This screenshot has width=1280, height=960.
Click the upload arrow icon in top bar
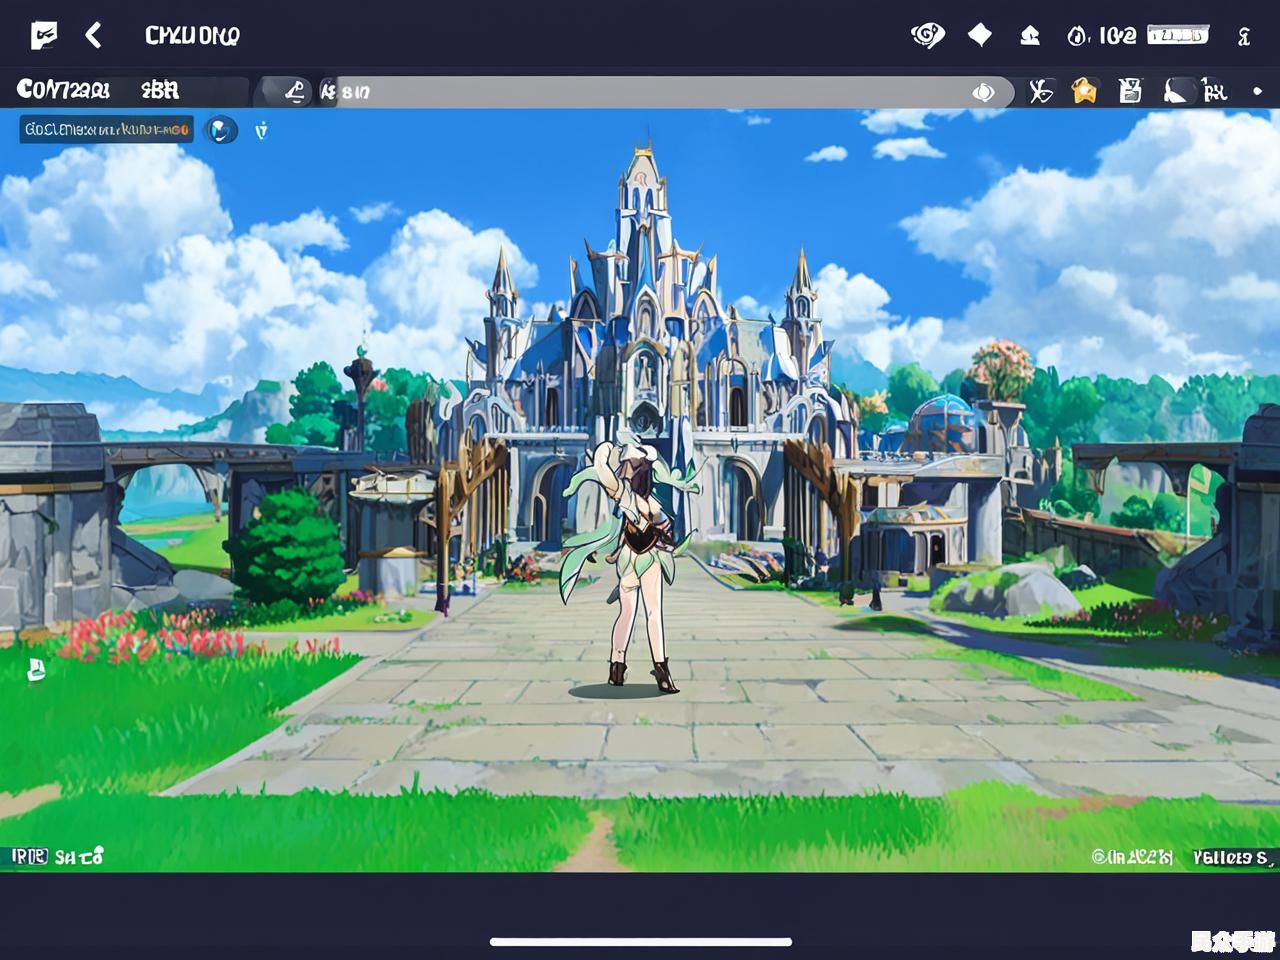1029,37
